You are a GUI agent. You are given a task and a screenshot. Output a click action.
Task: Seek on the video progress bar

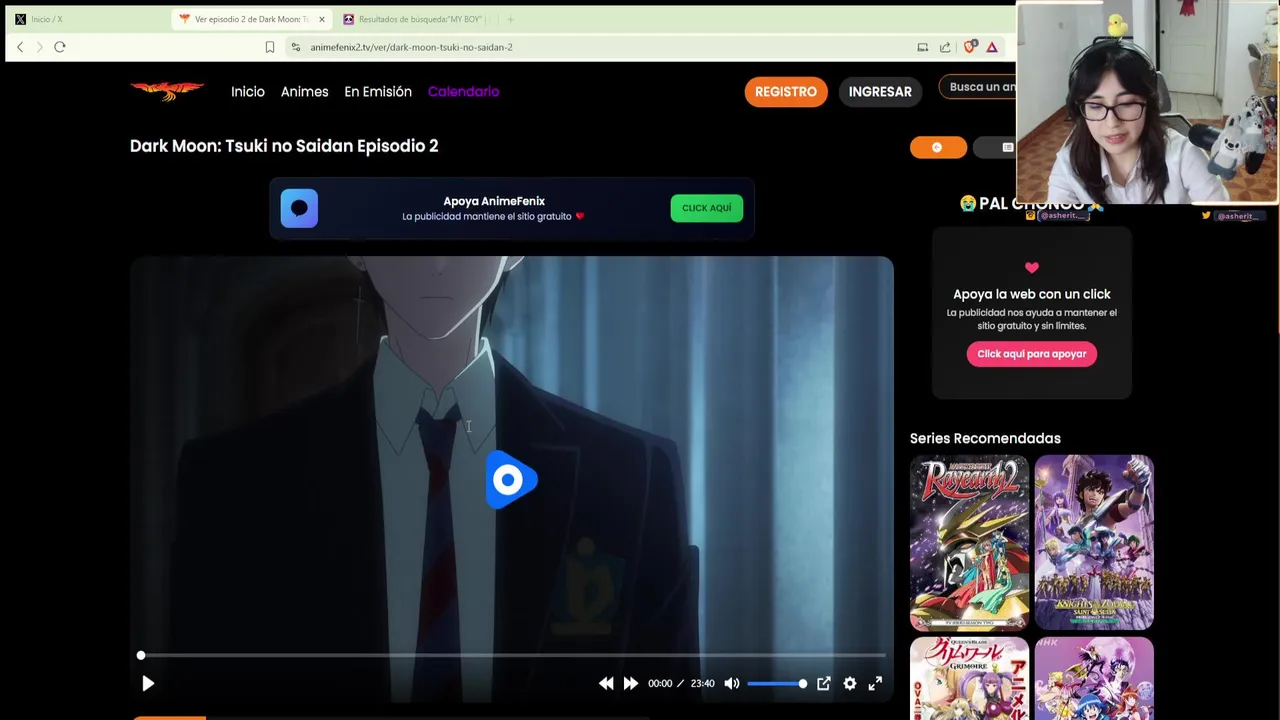pos(512,656)
